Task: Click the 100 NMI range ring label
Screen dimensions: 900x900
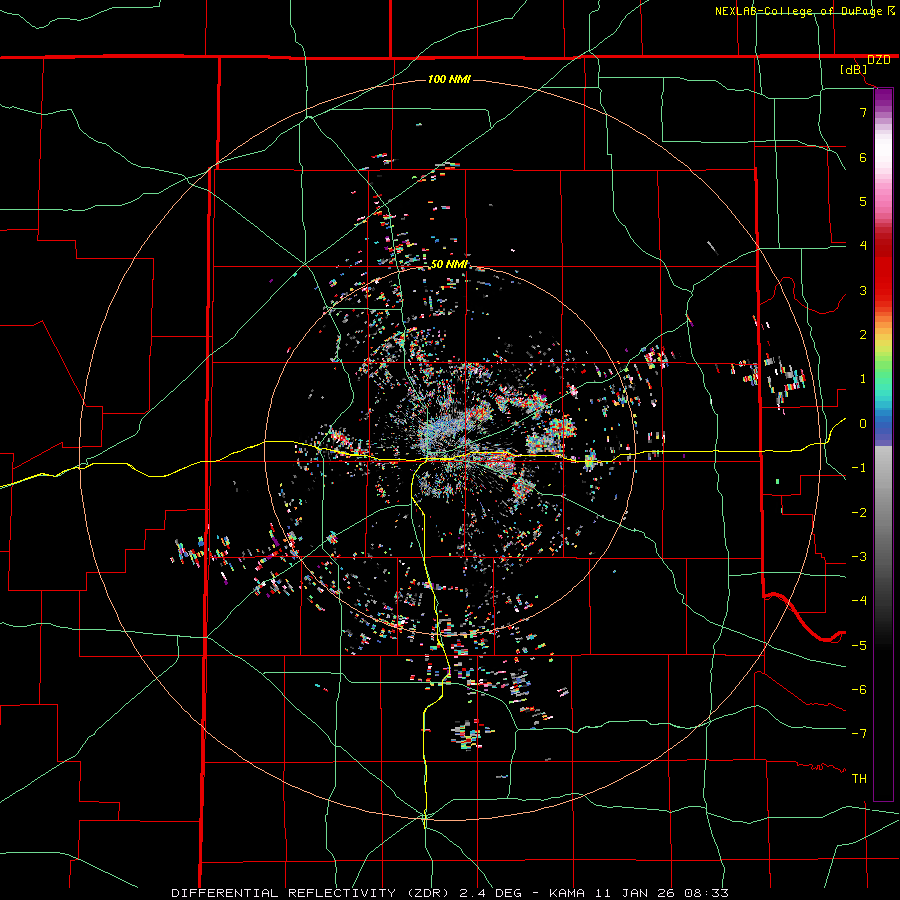Action: 449,79
